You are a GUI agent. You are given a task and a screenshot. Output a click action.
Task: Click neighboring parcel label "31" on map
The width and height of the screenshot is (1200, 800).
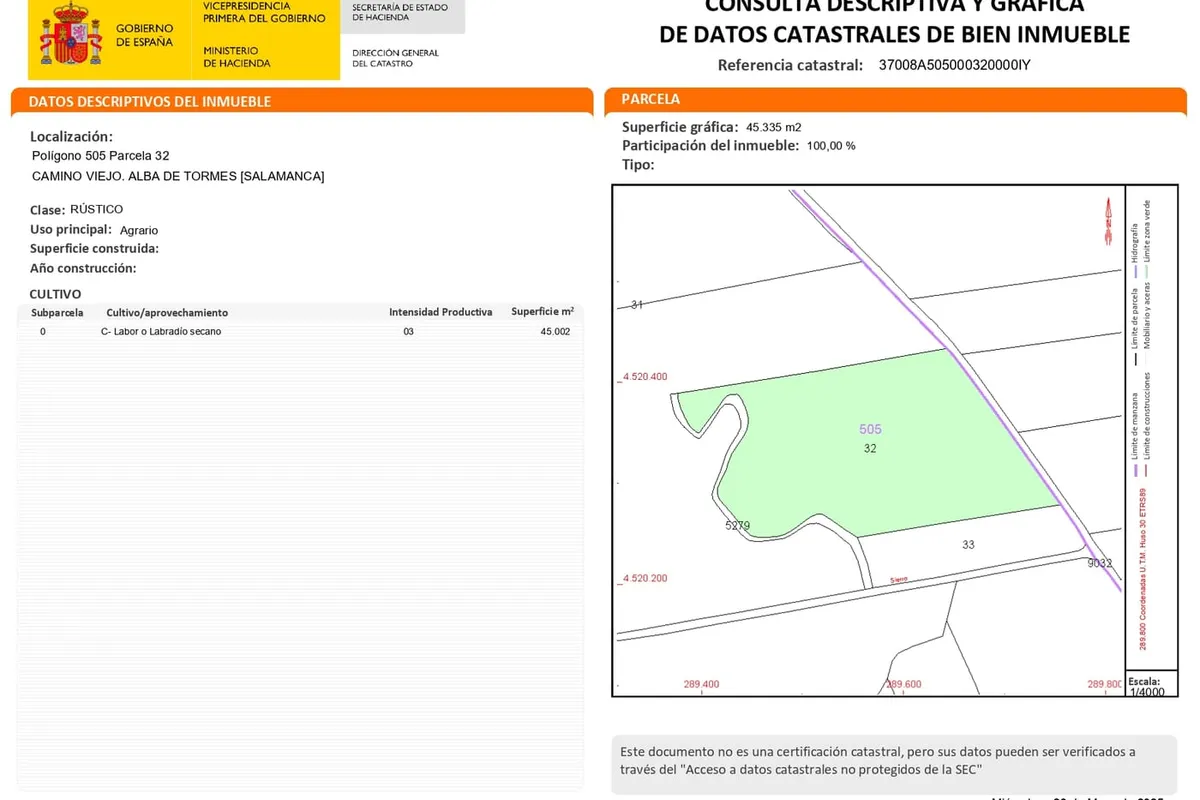click(637, 304)
